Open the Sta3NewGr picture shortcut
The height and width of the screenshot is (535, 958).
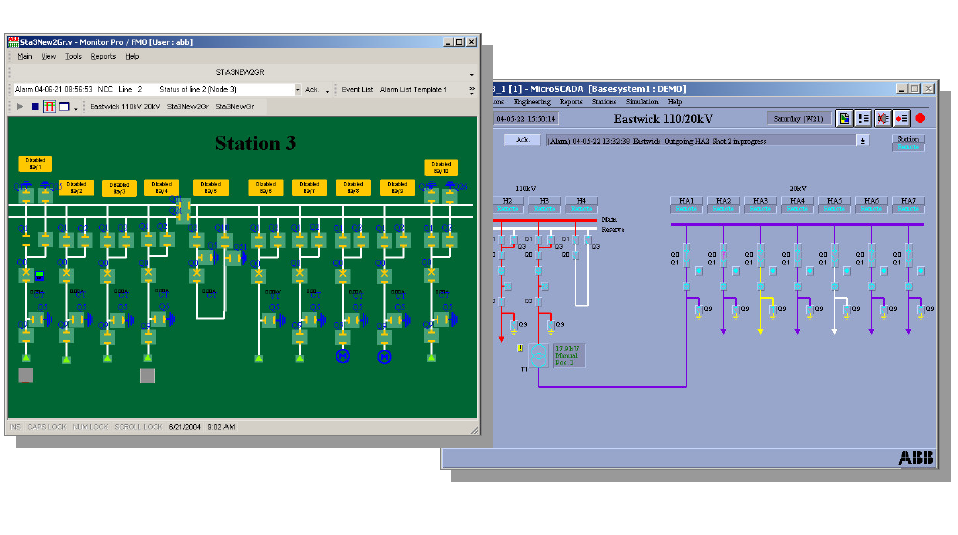[235, 106]
